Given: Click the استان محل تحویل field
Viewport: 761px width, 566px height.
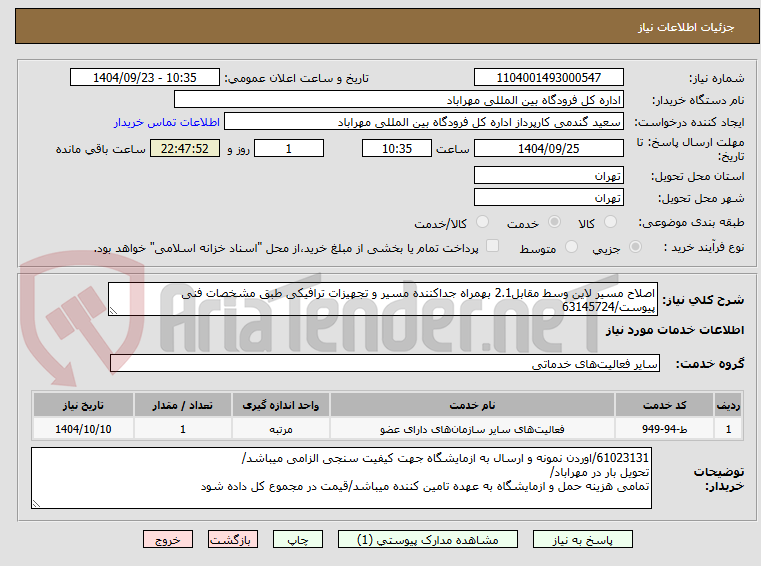Looking at the screenshot, I should (x=548, y=176).
